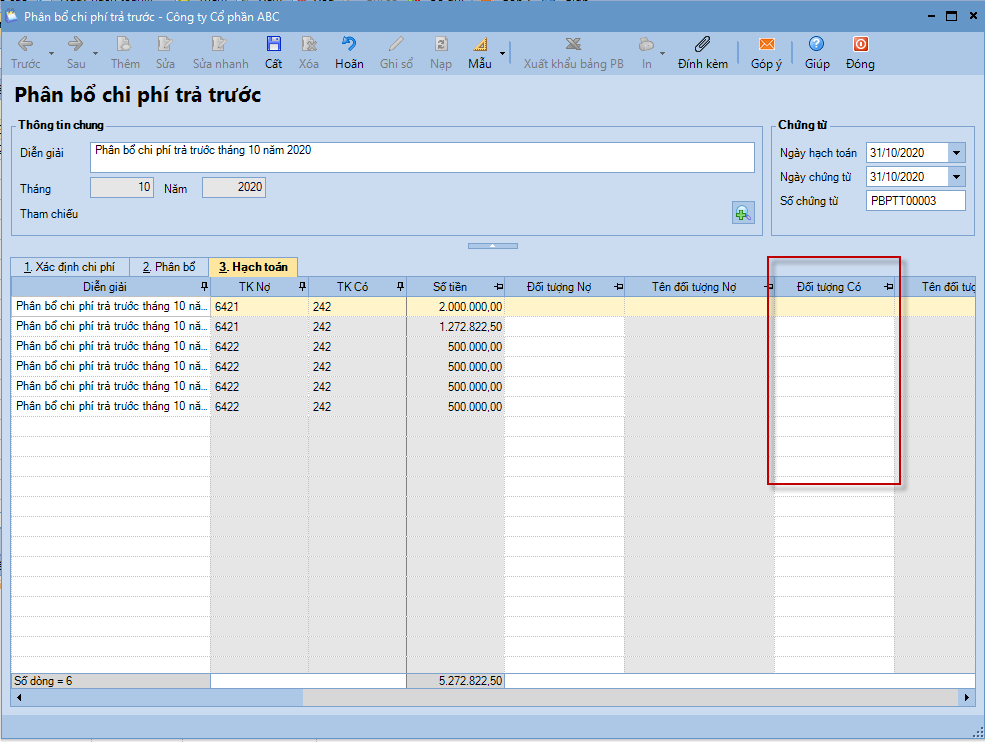Select the amount cell 2.000.000,00
The width and height of the screenshot is (985, 743).
click(455, 306)
